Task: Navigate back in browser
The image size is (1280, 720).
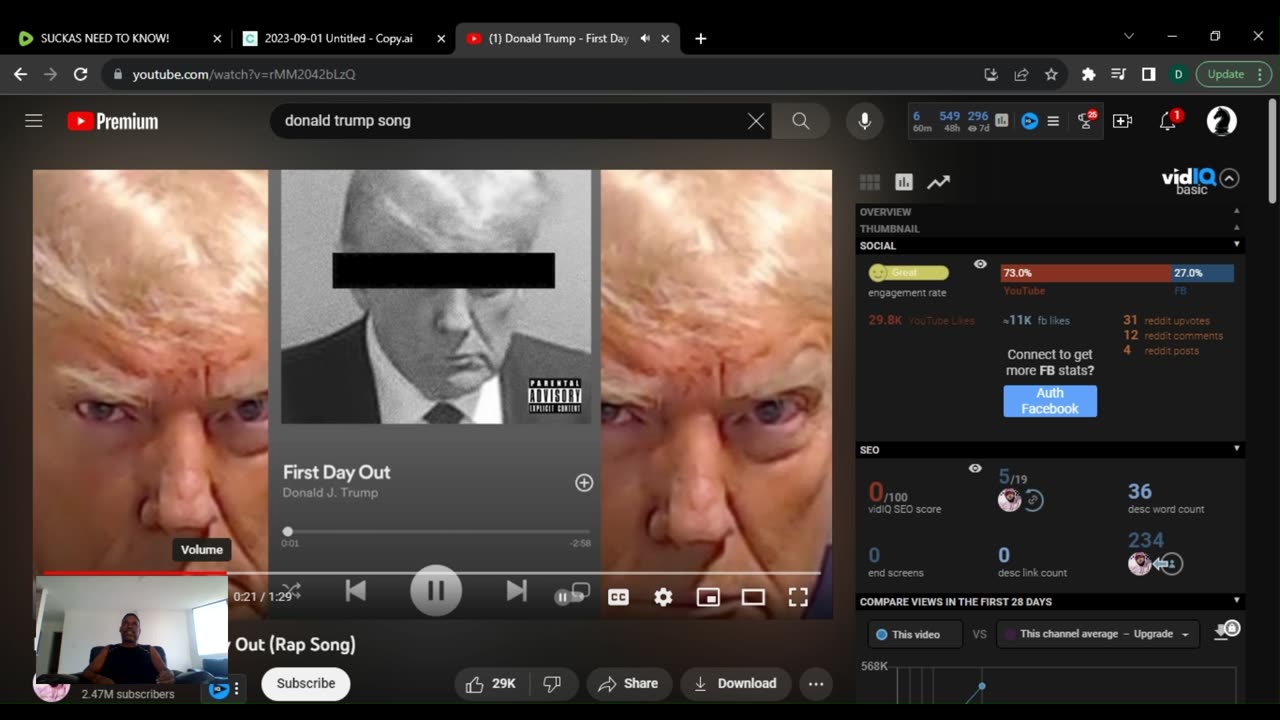Action: pyautogui.click(x=20, y=74)
